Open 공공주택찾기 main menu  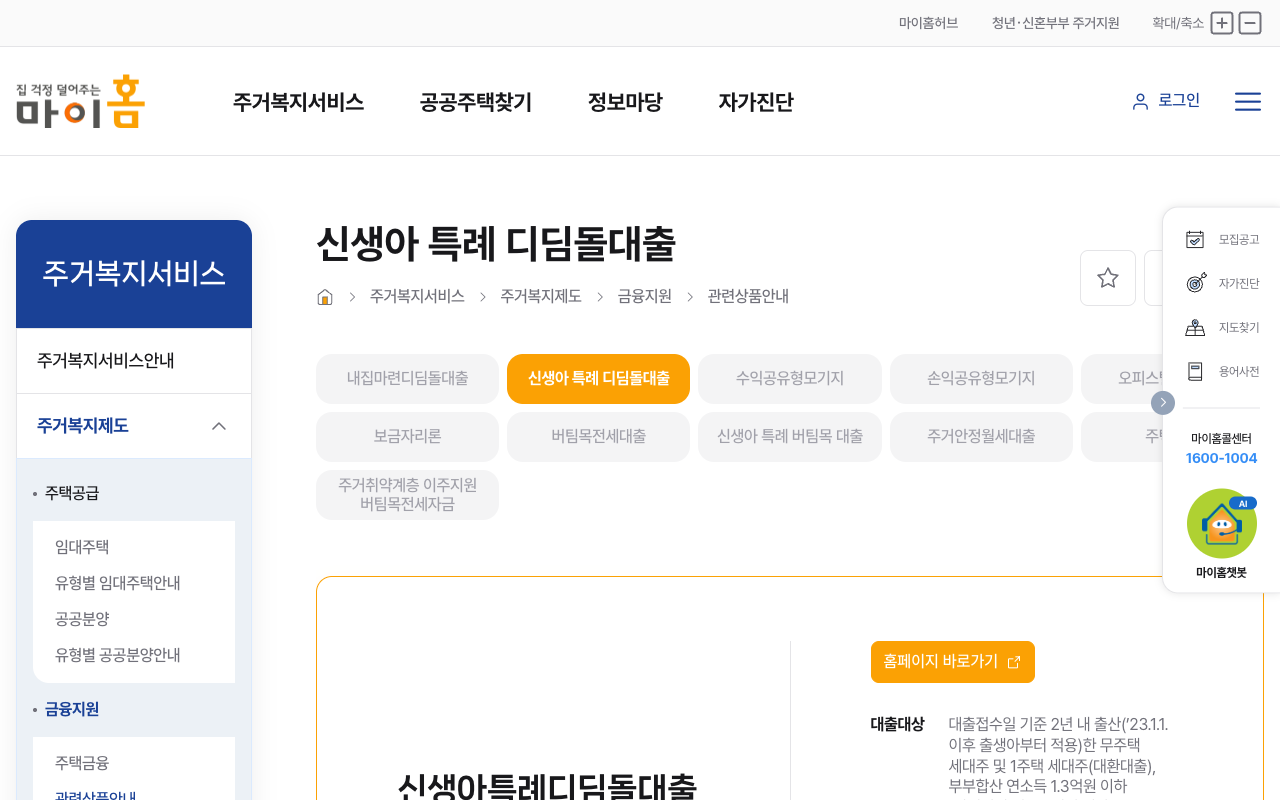(476, 102)
